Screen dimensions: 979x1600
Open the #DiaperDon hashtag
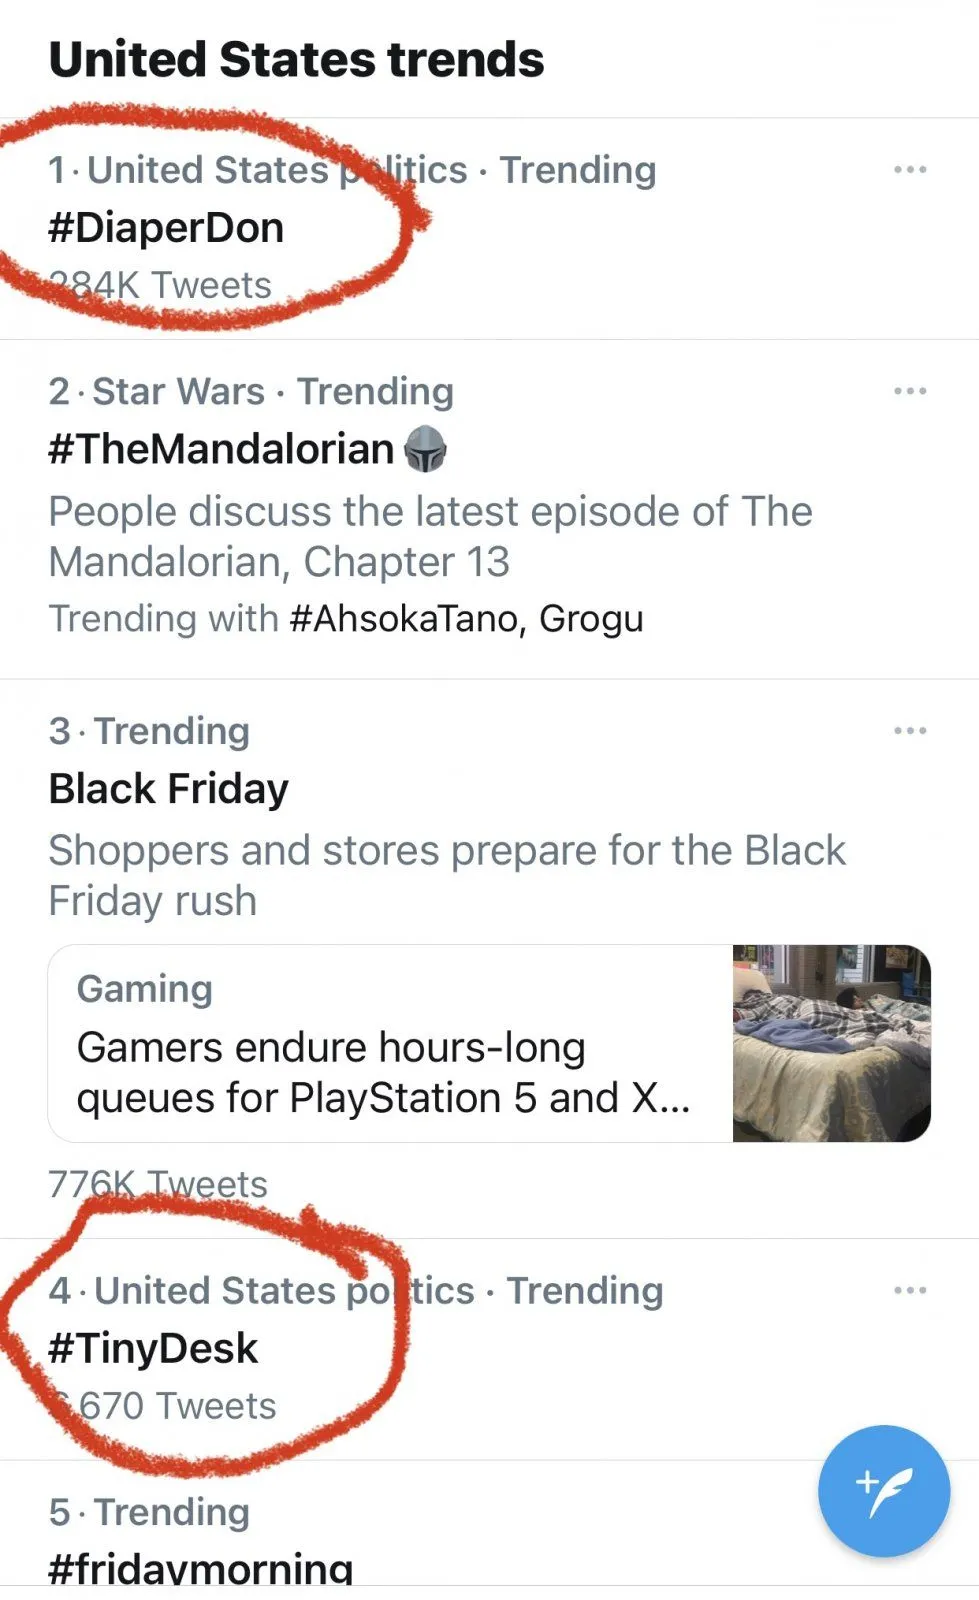166,228
